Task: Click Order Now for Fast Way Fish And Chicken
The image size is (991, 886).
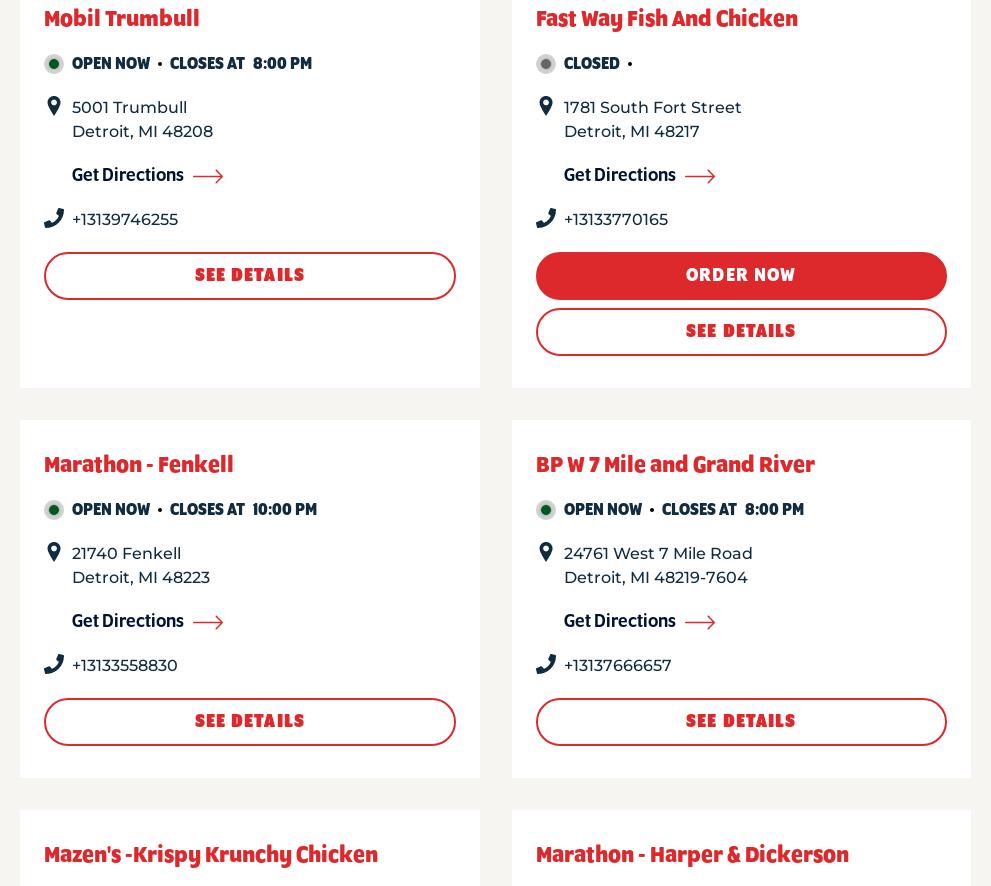Action: pos(741,276)
